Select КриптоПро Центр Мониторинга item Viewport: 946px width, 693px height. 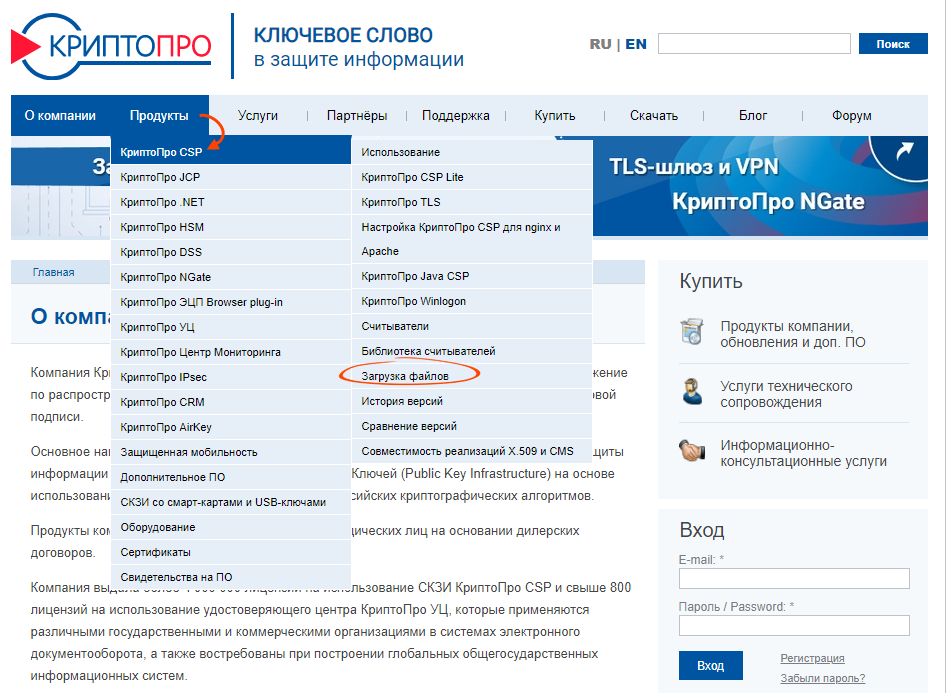[231, 352]
